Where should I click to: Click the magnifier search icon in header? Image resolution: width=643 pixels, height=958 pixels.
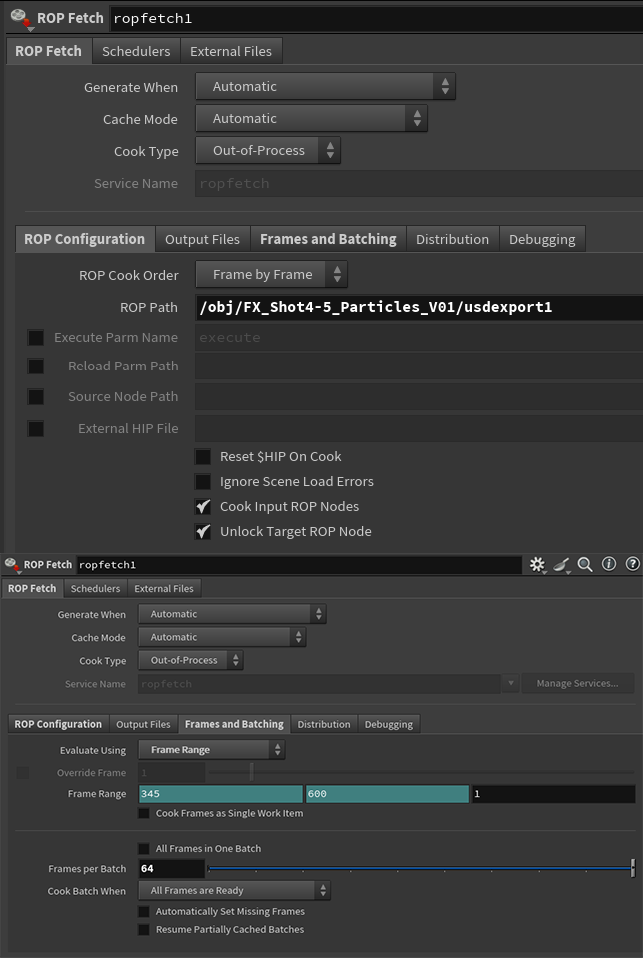pyautogui.click(x=585, y=565)
